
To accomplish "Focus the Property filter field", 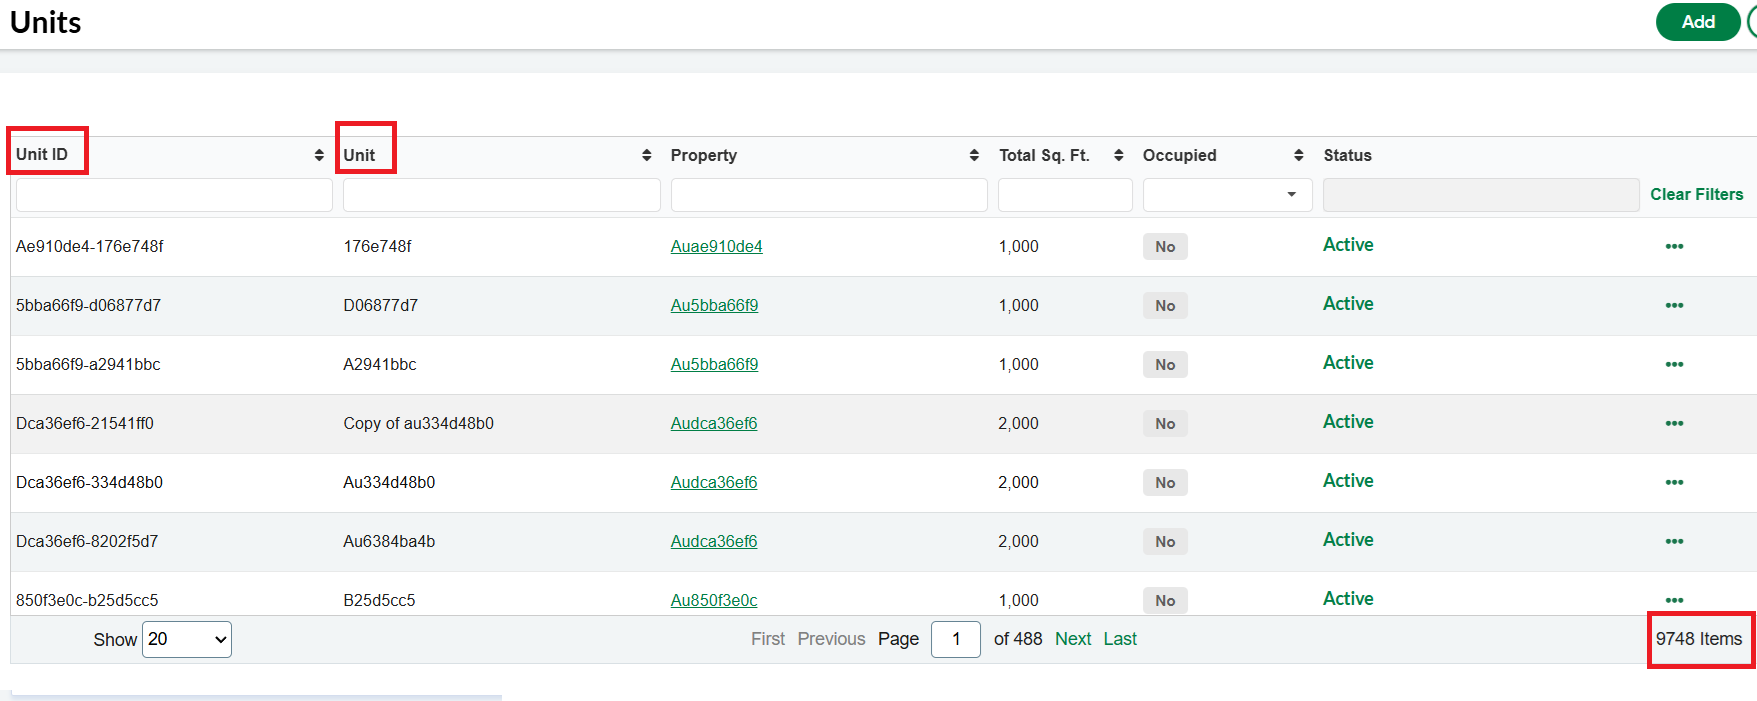I will [x=829, y=195].
